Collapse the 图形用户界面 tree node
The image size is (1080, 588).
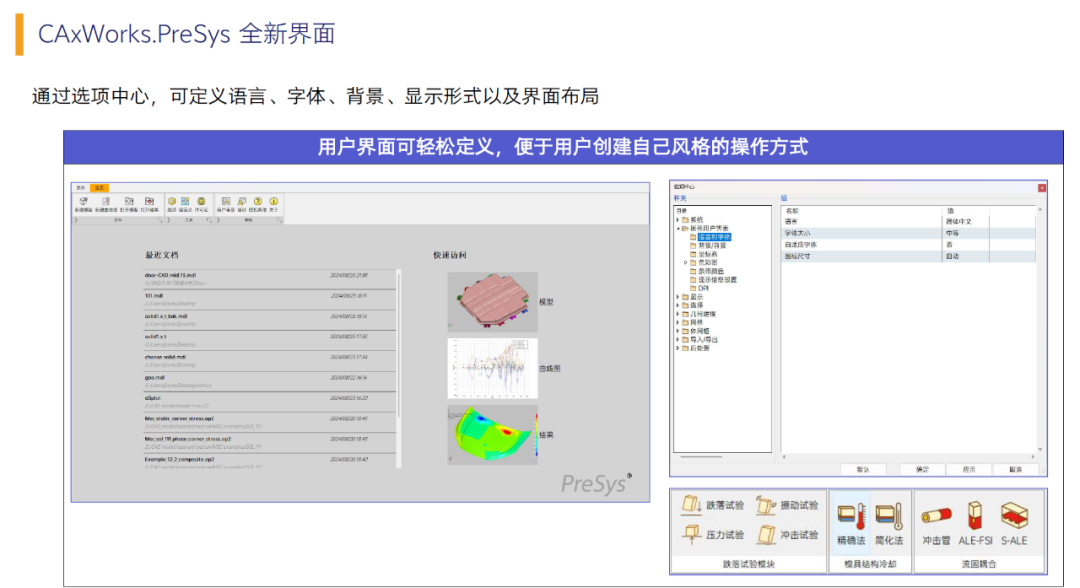point(678,229)
